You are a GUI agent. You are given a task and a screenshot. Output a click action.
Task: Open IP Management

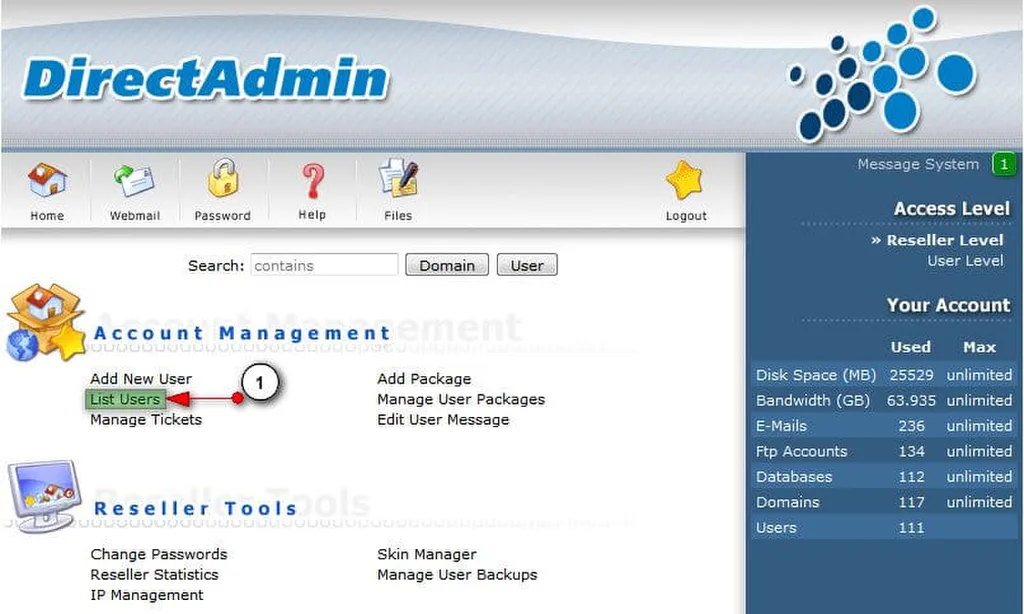pyautogui.click(x=147, y=594)
